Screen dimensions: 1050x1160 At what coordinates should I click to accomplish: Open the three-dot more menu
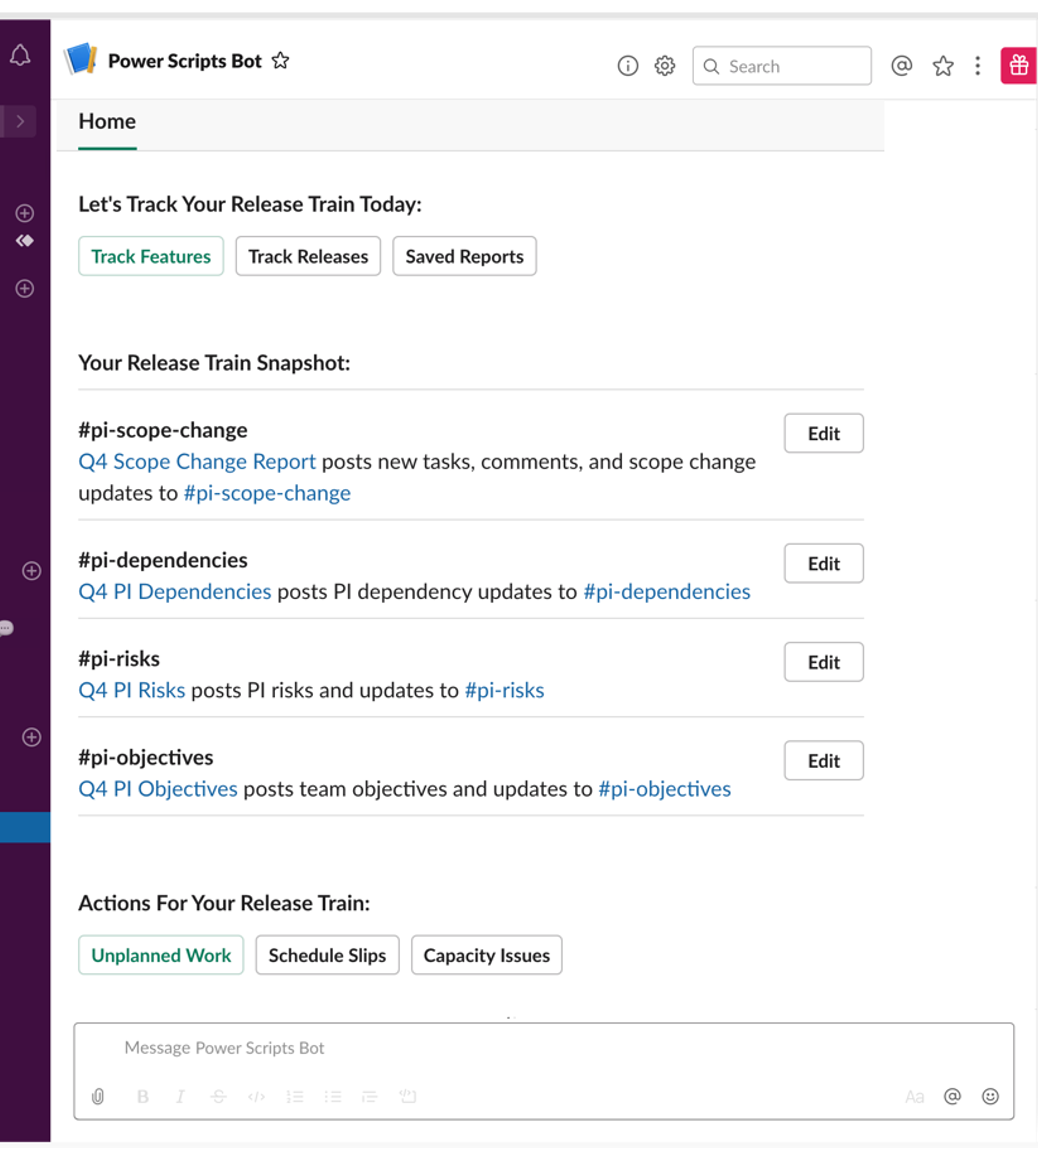point(977,66)
